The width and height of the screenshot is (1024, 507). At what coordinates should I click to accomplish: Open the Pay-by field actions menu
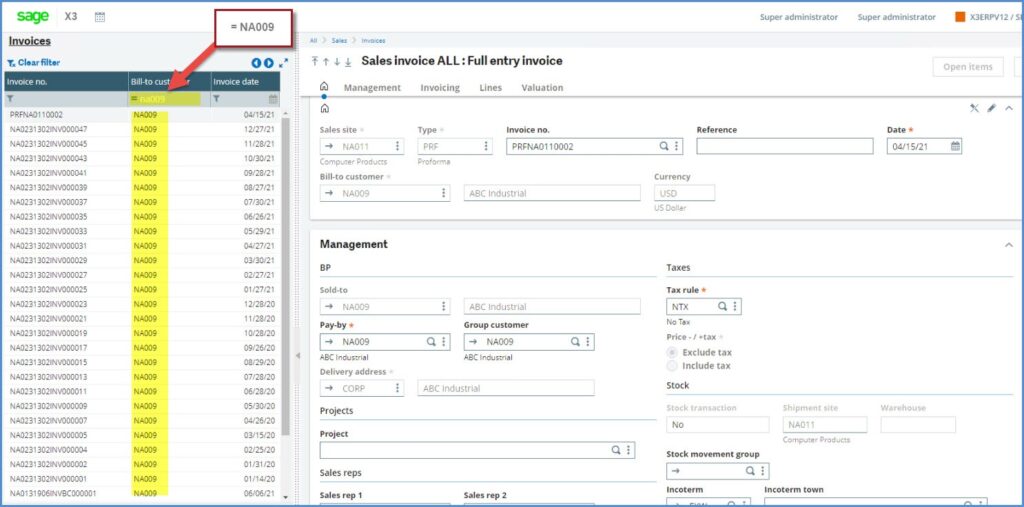[444, 342]
